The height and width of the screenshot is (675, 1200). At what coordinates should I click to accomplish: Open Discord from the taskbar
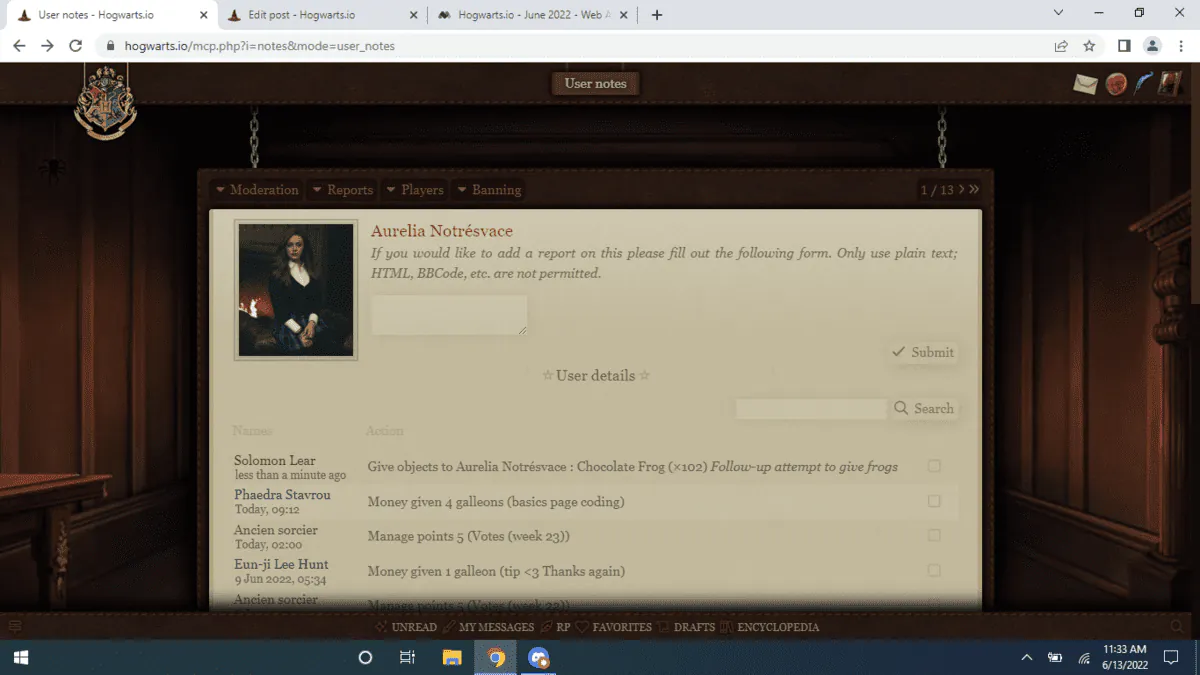(x=539, y=657)
